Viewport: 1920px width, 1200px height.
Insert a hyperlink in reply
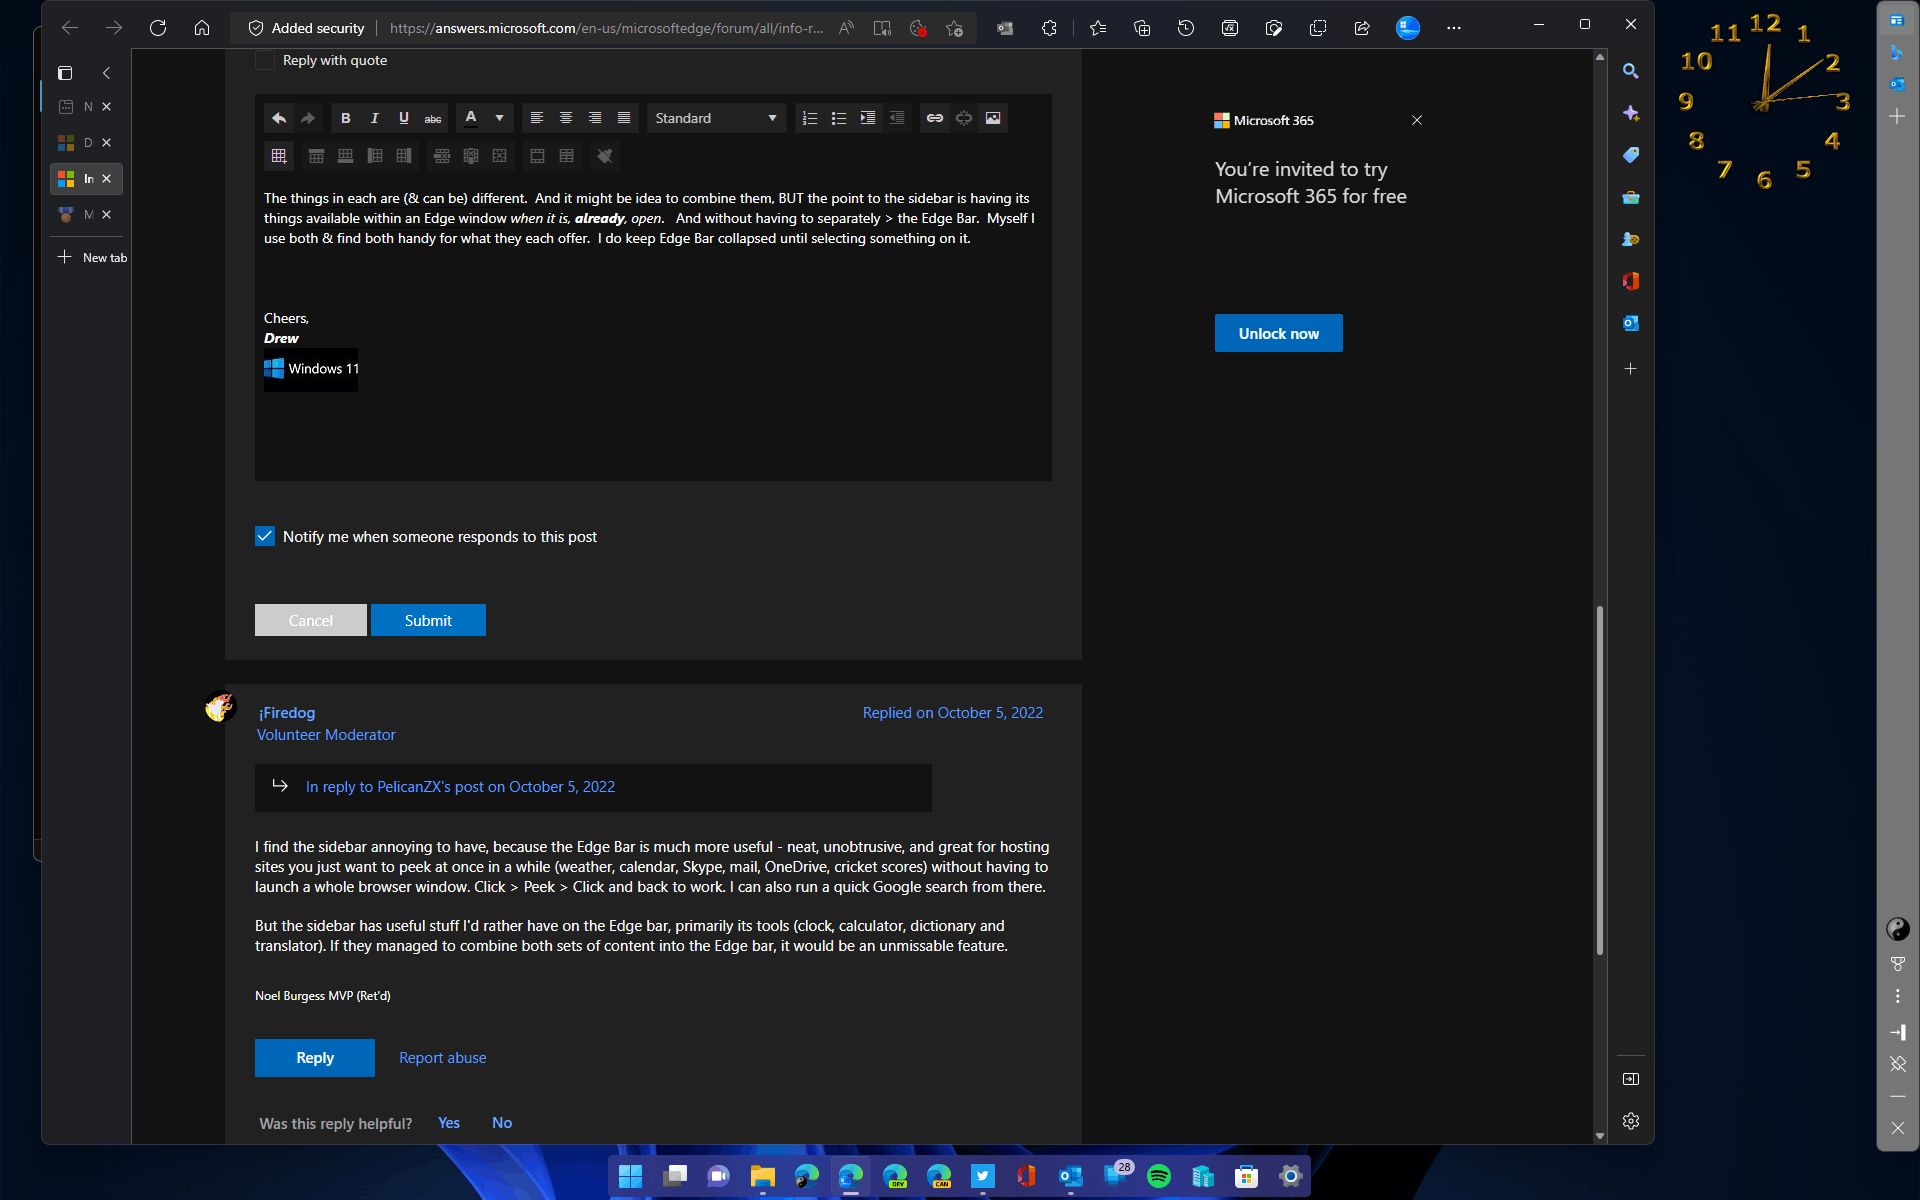point(935,118)
